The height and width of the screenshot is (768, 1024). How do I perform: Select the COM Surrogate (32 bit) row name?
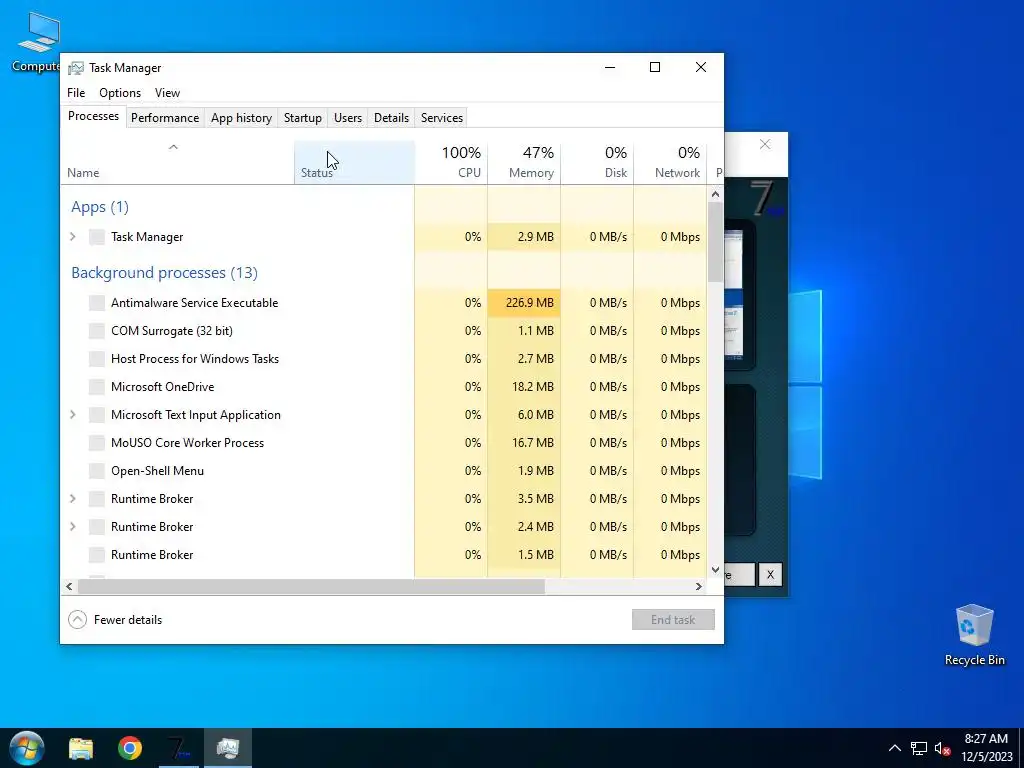(172, 330)
